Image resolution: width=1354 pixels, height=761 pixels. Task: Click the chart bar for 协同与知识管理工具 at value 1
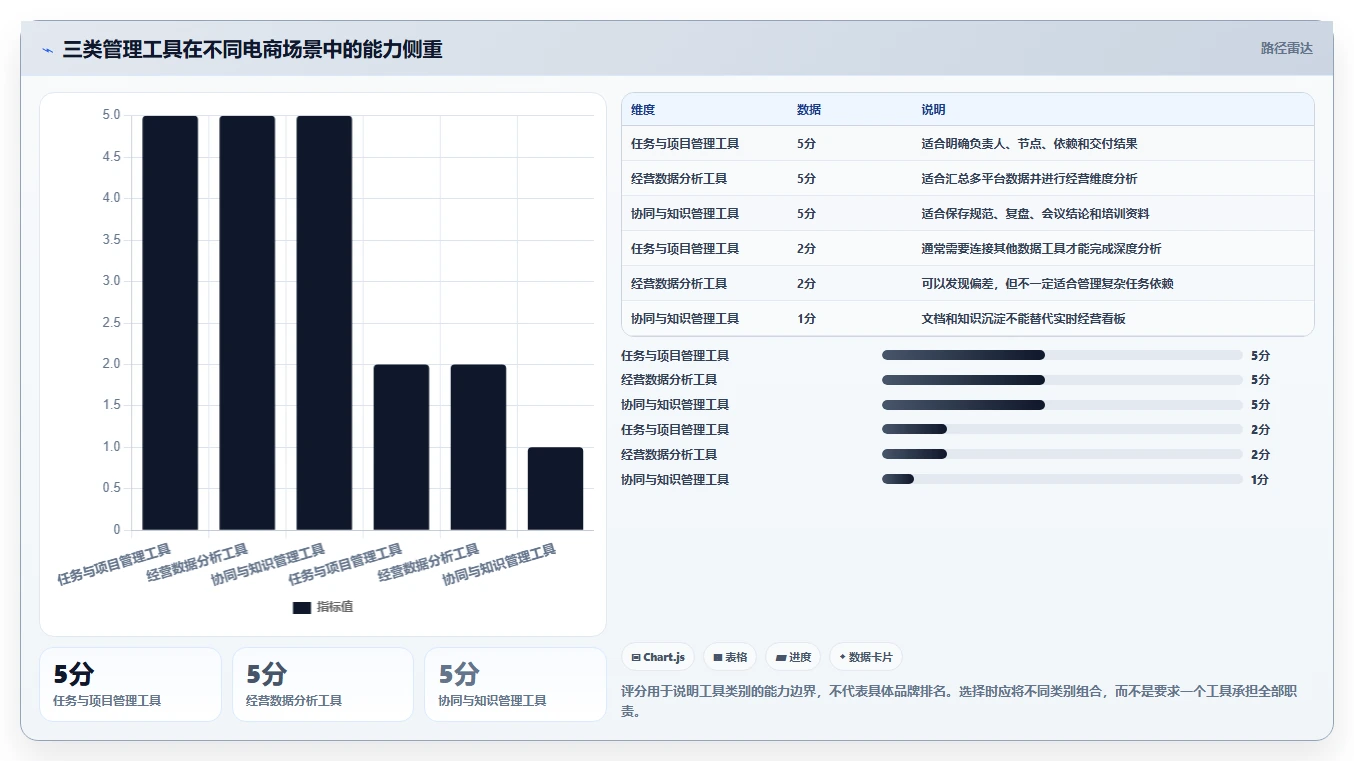point(555,489)
